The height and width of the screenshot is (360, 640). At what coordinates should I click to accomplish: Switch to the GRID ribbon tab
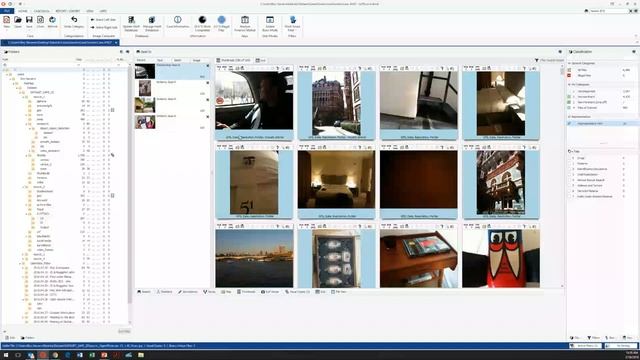point(103,11)
